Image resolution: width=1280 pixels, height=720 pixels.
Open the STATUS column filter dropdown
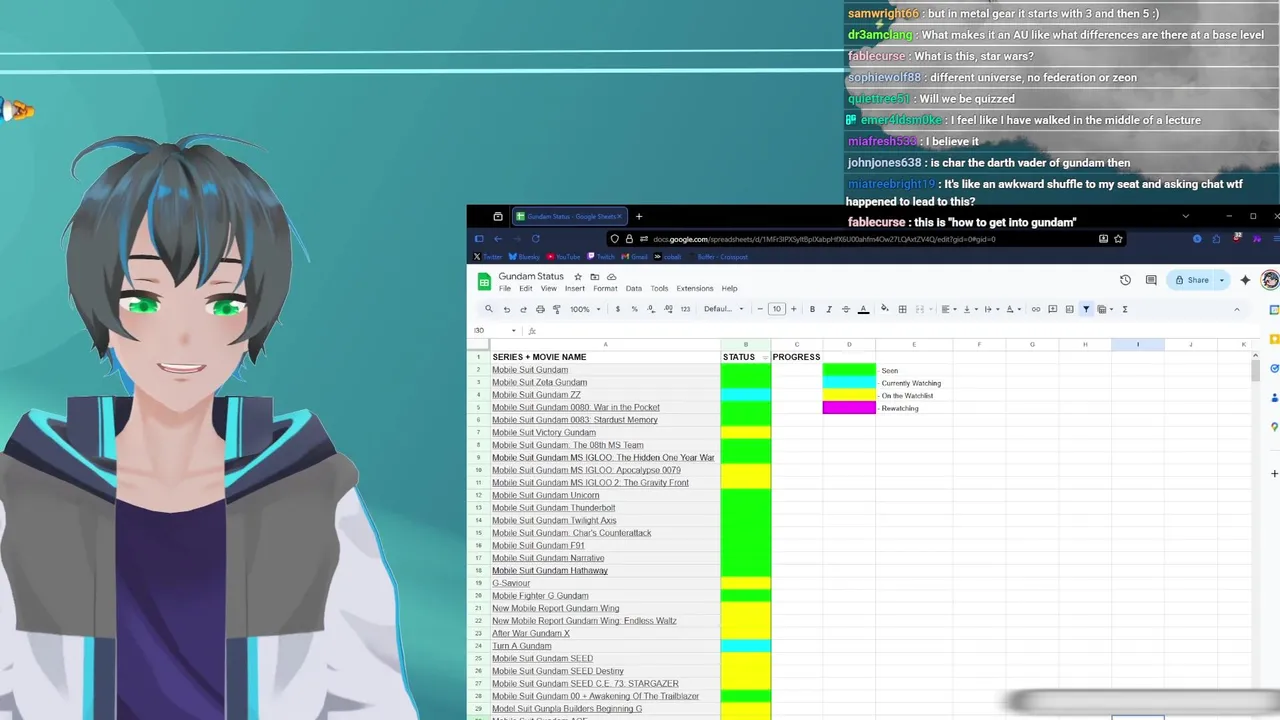[x=765, y=357]
